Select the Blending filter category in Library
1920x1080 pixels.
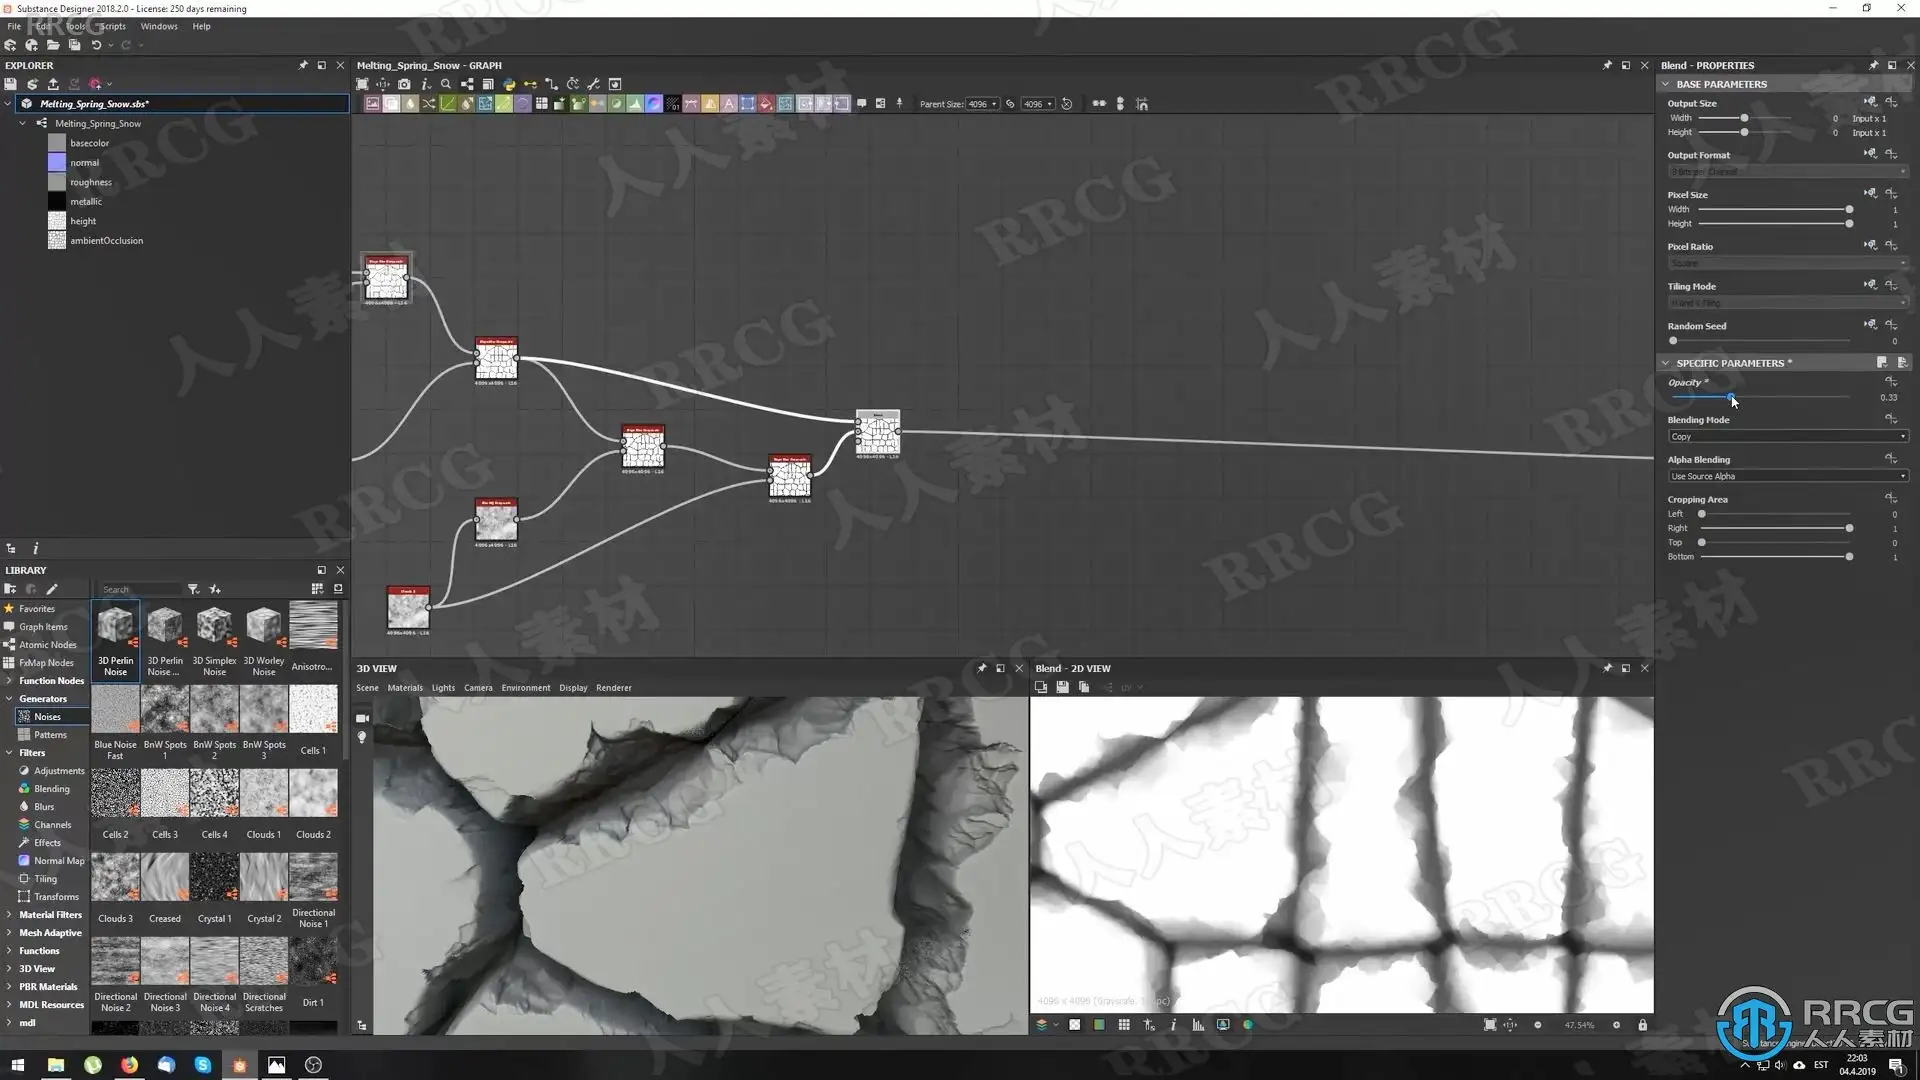pos(52,789)
